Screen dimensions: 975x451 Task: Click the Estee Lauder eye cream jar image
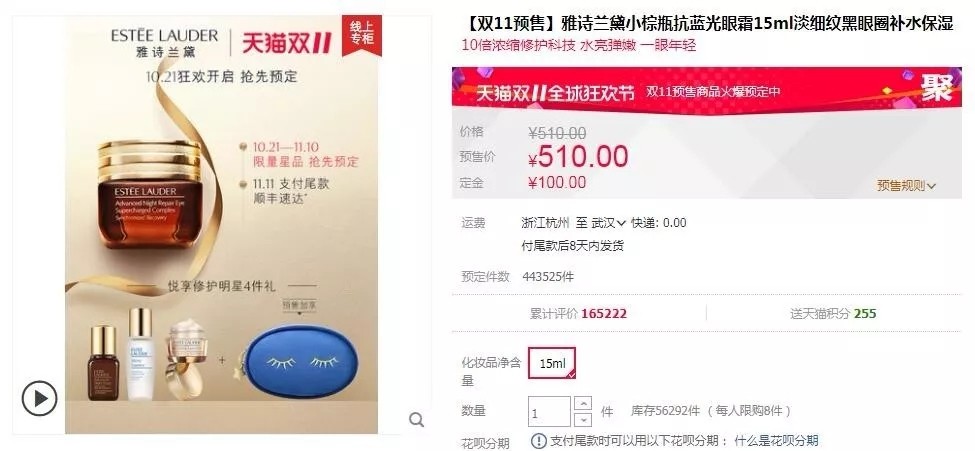(150, 195)
